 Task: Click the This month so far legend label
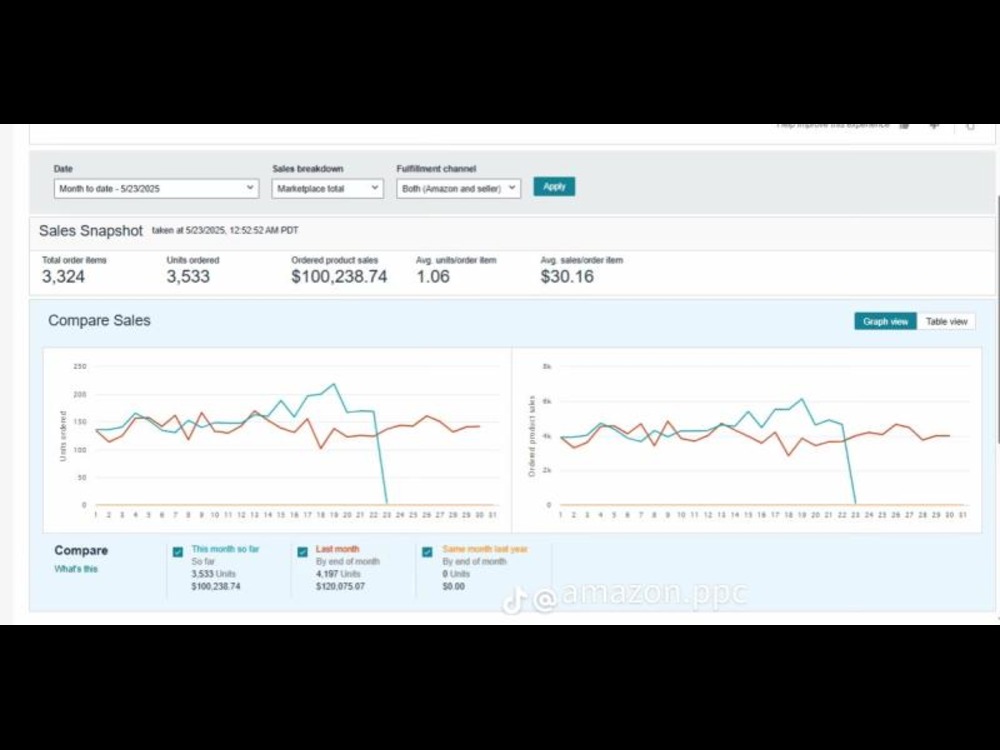tap(225, 549)
